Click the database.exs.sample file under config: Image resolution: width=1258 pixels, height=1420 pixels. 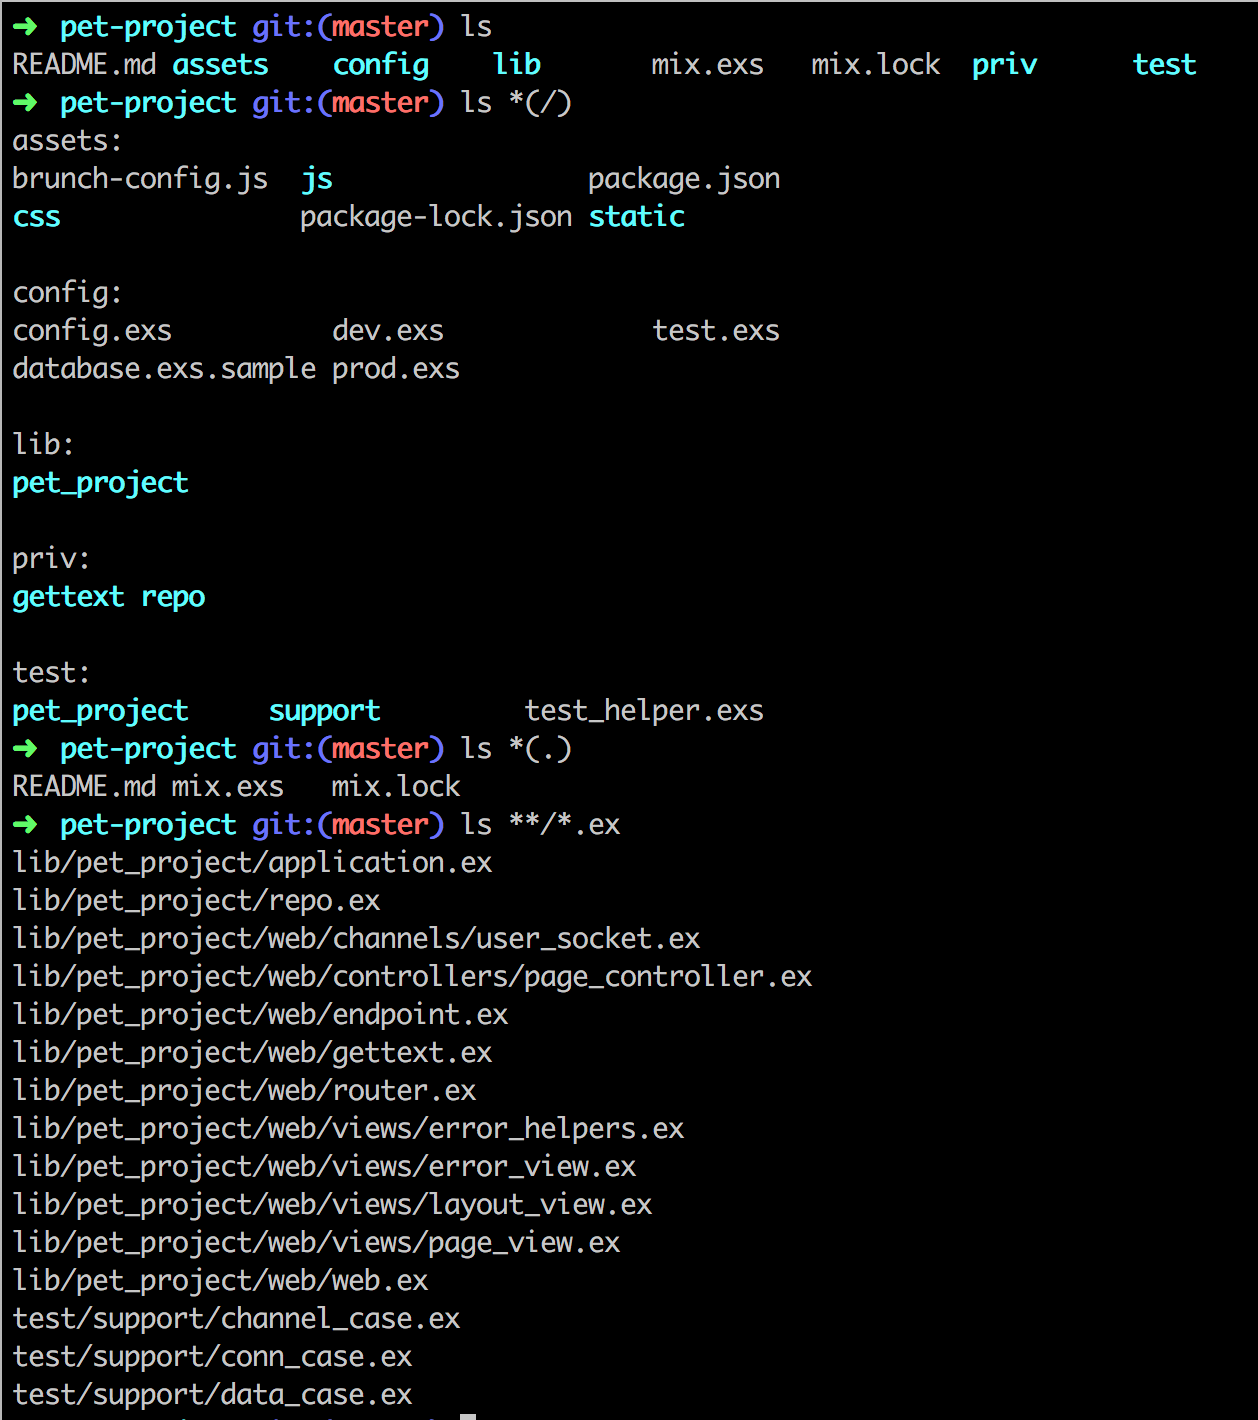coord(164,368)
